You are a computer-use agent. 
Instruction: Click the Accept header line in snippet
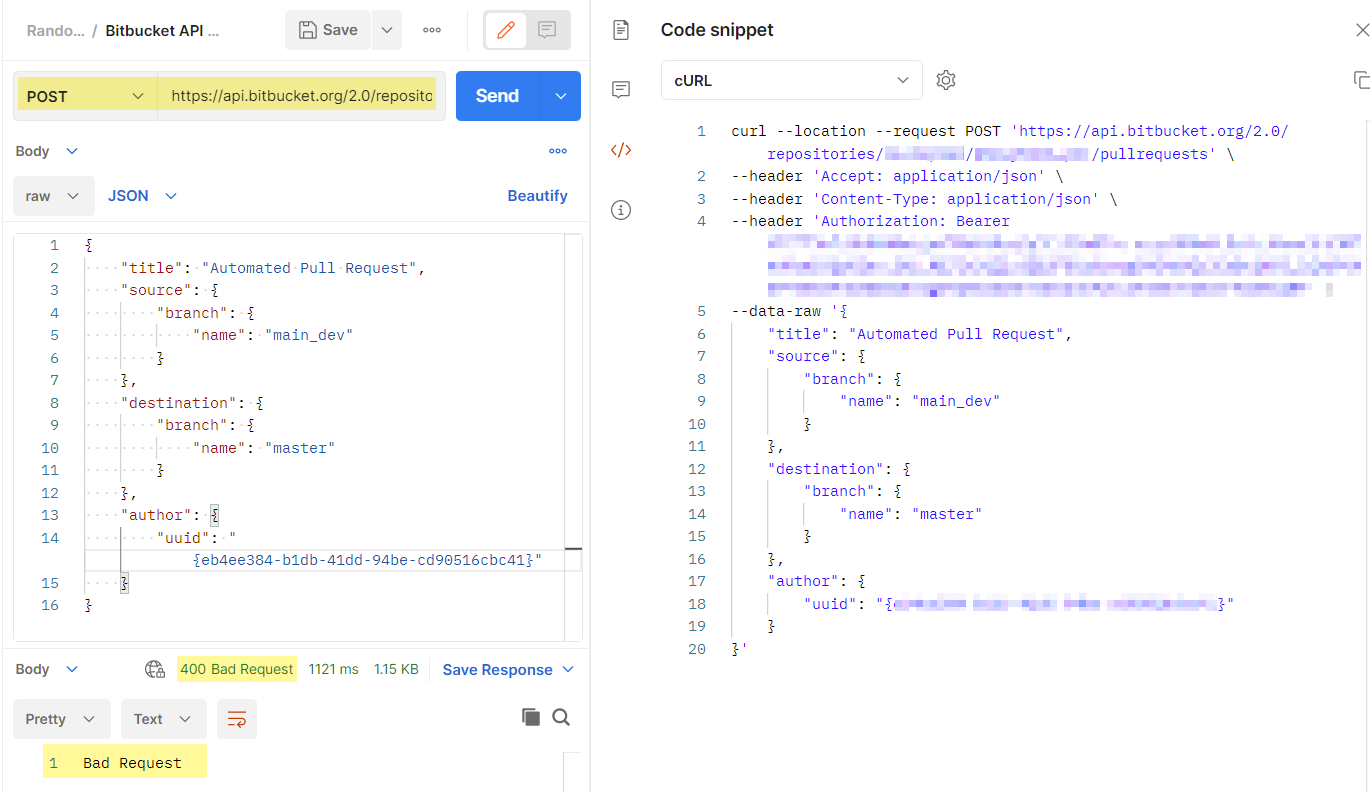(895, 176)
